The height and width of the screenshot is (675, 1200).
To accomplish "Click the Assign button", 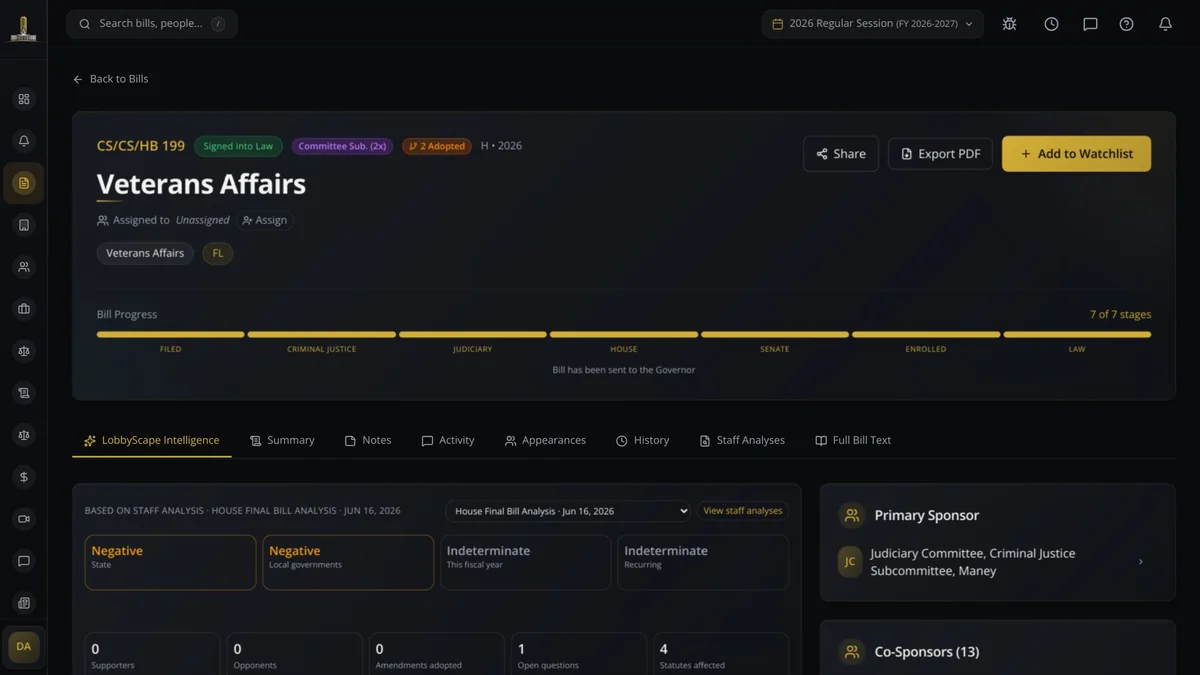I will (265, 220).
